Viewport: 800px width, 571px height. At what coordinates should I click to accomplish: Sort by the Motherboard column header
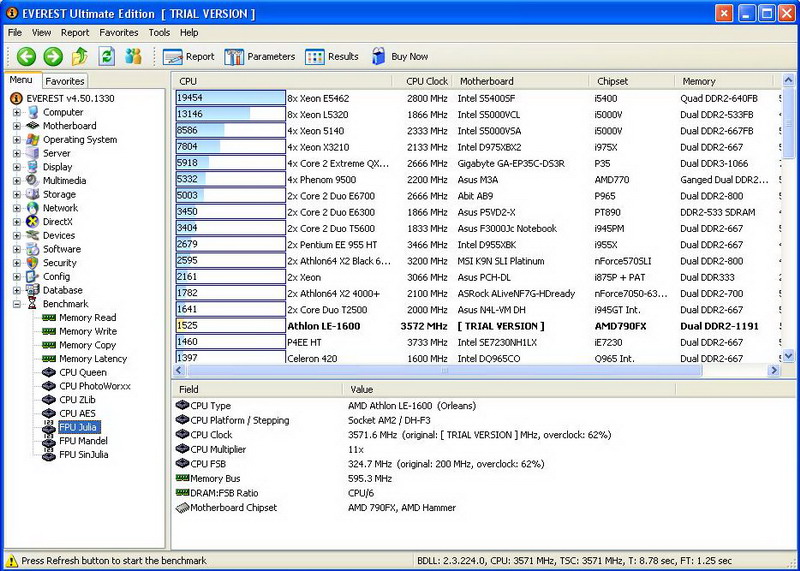(x=520, y=81)
